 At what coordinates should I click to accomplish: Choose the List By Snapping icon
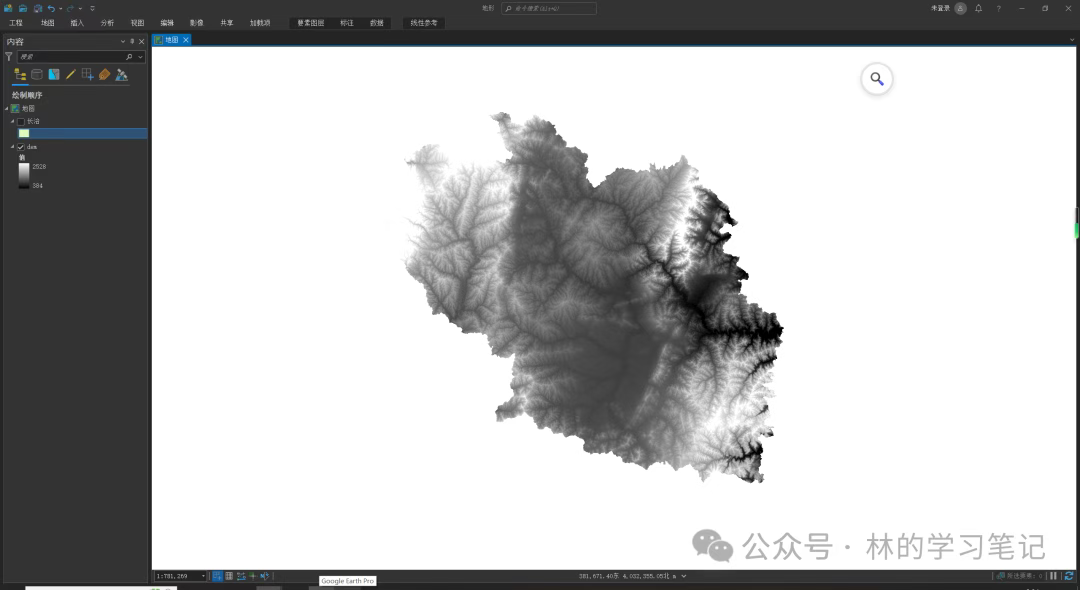[88, 74]
